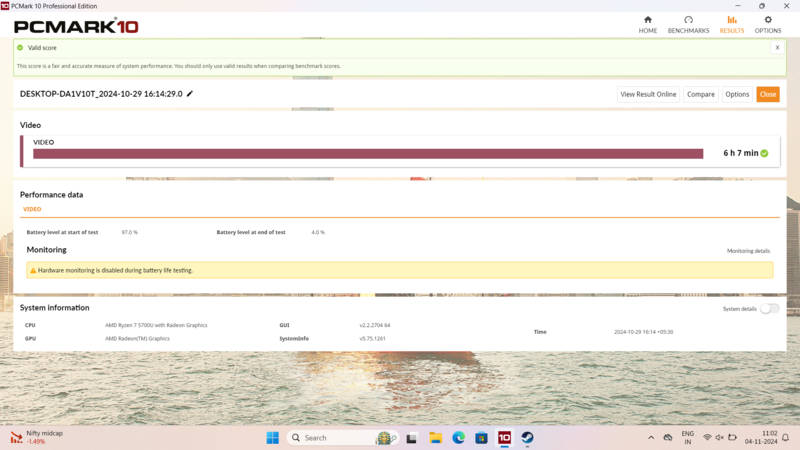Edit the result name with pencil icon

point(190,93)
